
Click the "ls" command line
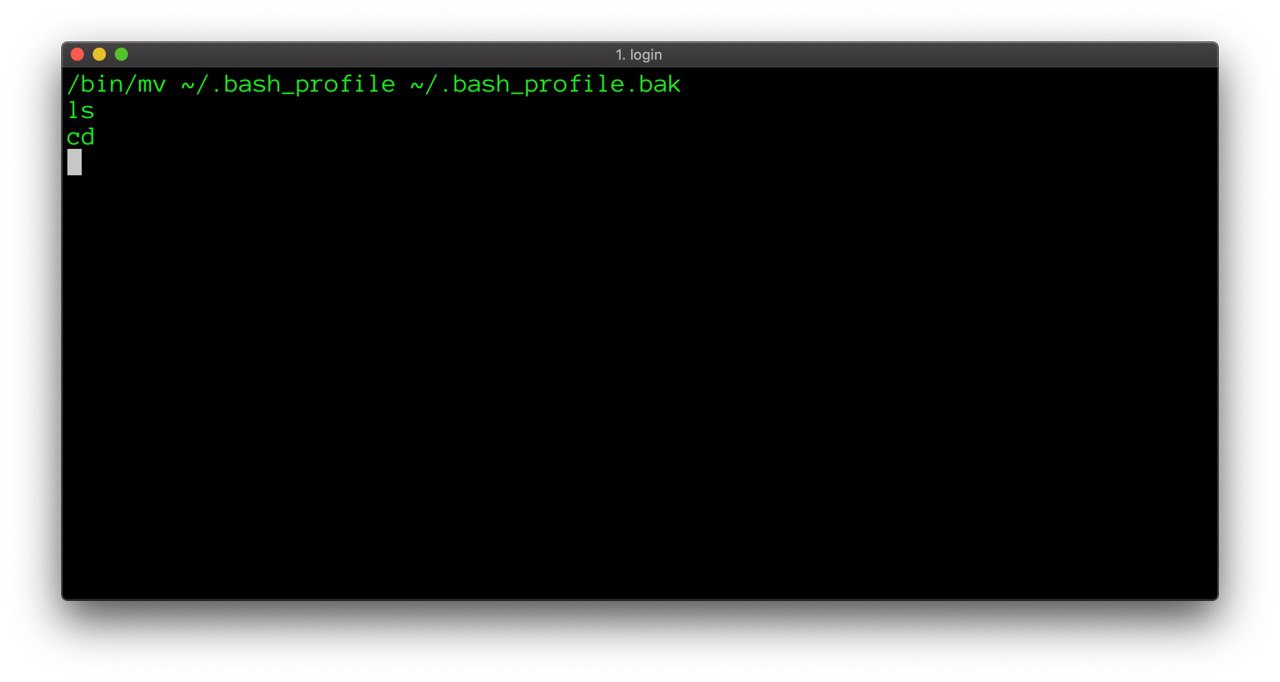[81, 111]
